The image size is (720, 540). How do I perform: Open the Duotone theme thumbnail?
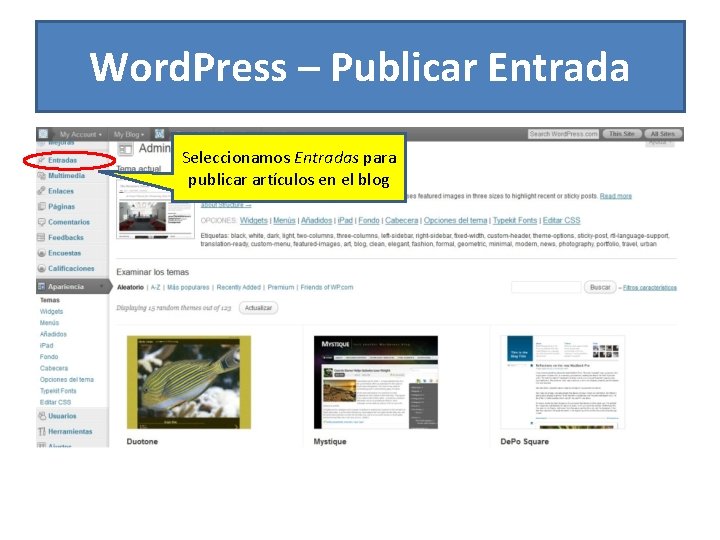[189, 382]
